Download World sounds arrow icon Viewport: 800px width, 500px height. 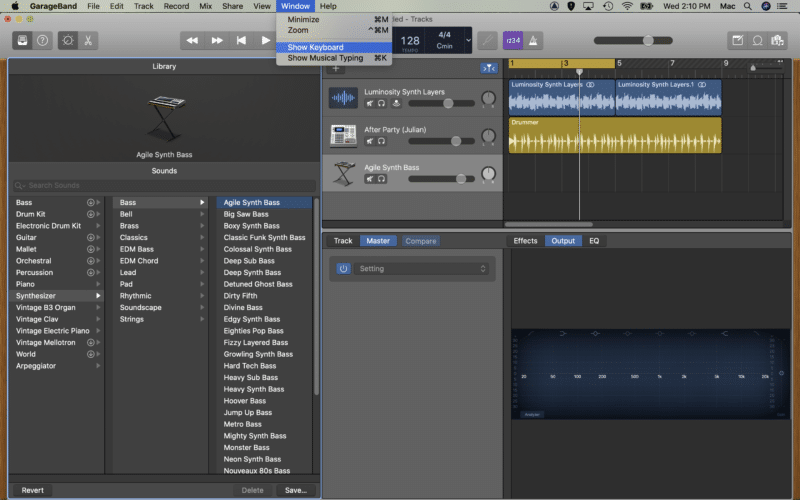click(90, 354)
